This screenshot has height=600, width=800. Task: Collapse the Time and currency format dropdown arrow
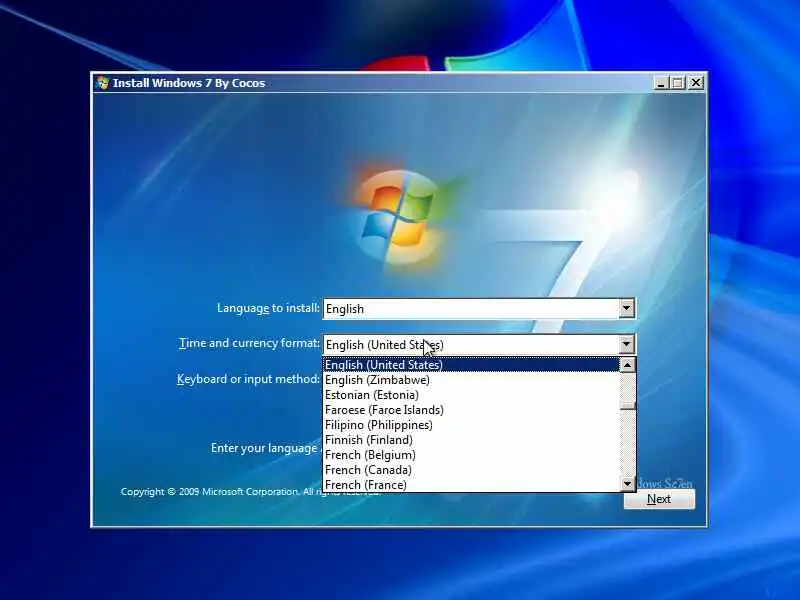[x=627, y=344]
